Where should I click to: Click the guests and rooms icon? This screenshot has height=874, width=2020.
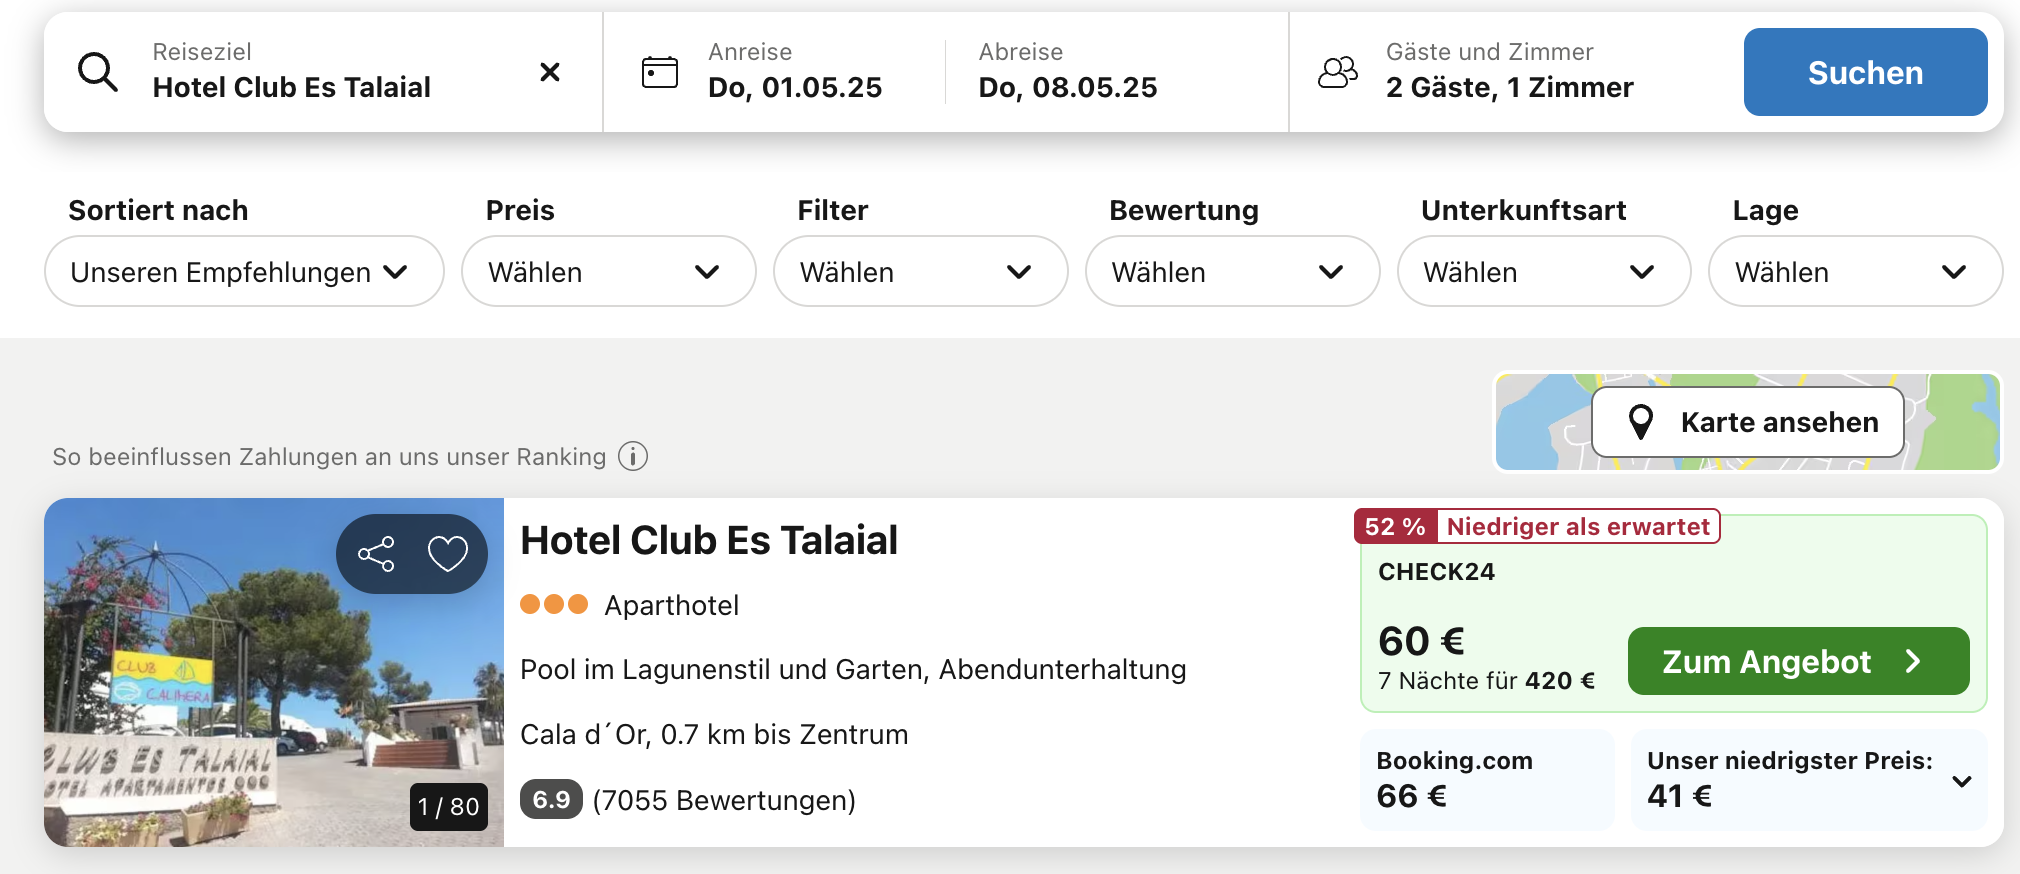pos(1338,72)
